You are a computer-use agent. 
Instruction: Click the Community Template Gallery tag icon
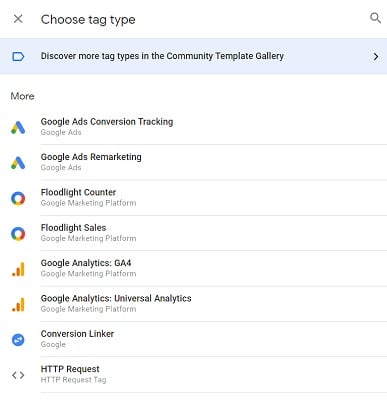click(18, 56)
